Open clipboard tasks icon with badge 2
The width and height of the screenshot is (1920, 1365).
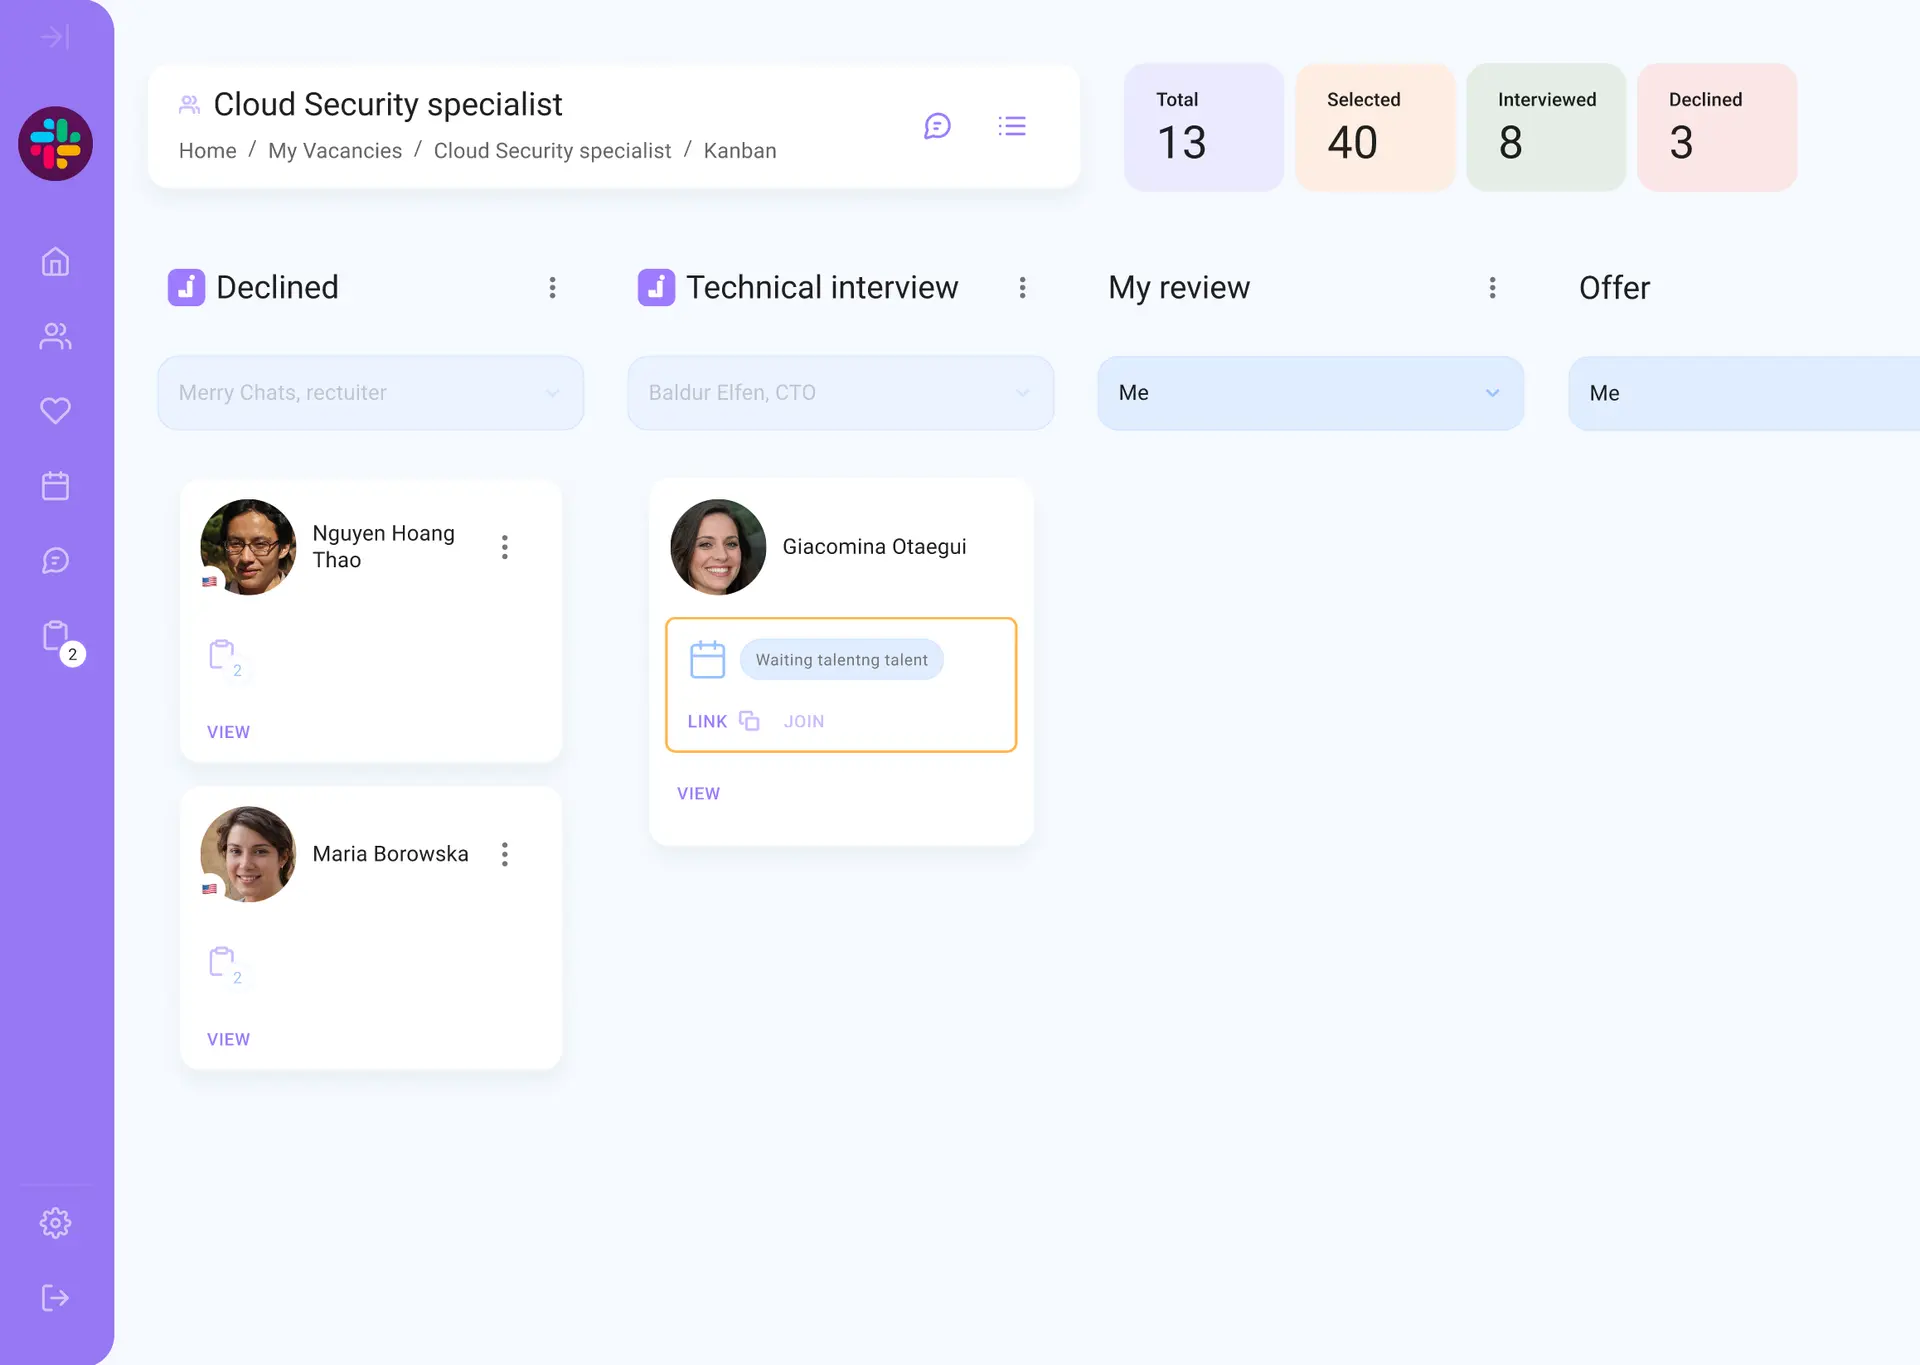point(57,637)
